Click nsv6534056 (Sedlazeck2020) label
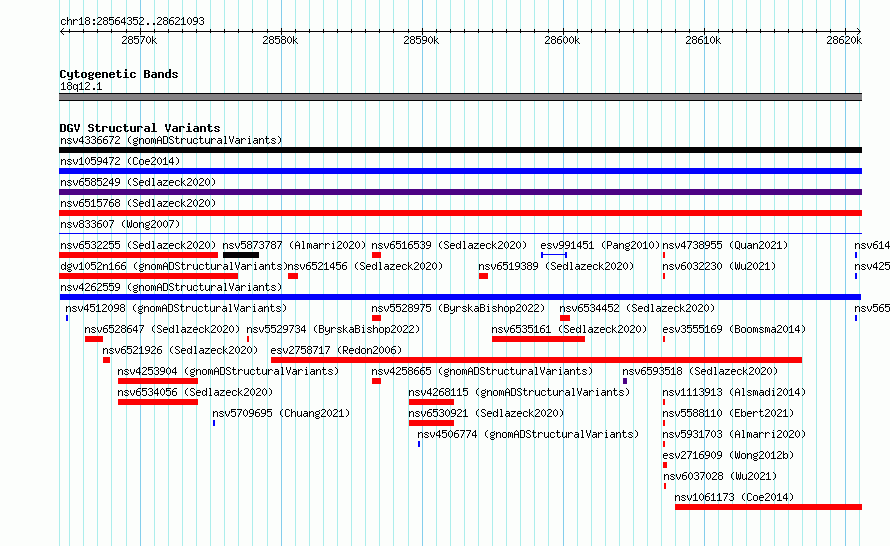 (x=195, y=392)
